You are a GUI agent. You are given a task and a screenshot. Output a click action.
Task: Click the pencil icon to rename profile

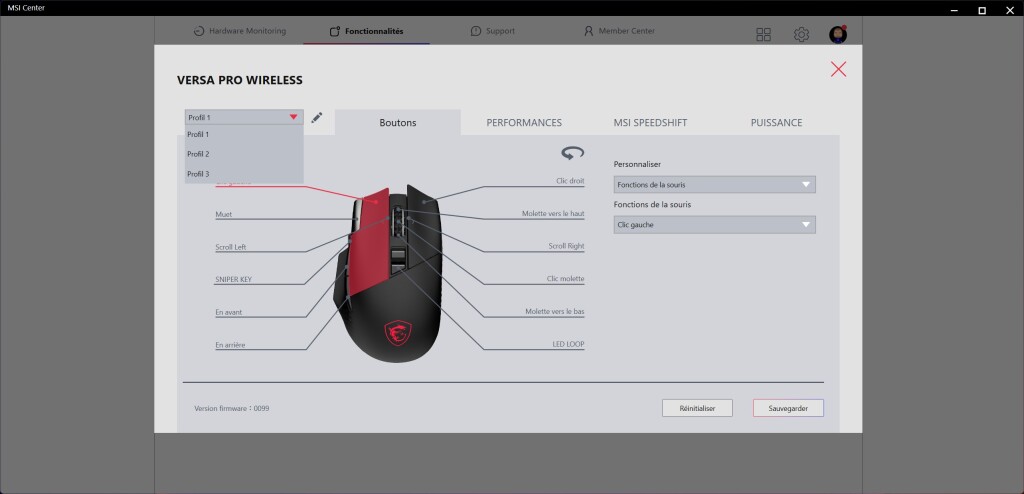(x=317, y=118)
